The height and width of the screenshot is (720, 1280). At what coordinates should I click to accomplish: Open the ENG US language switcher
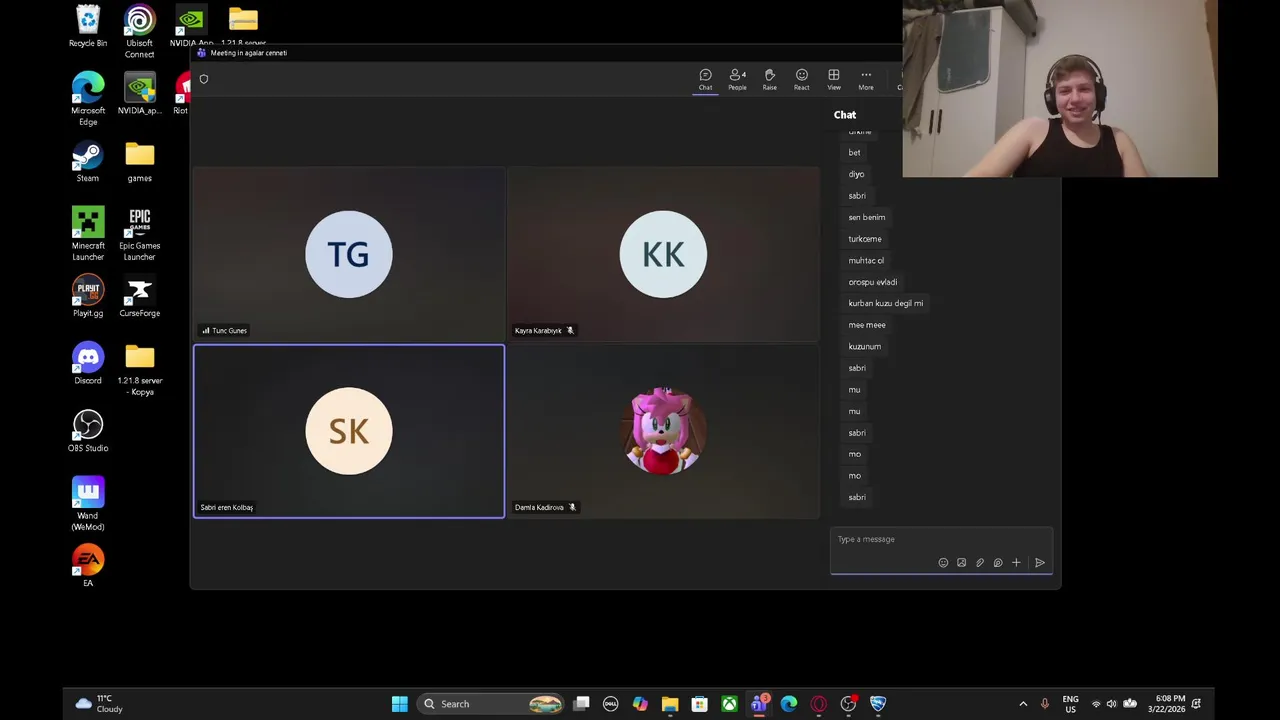[1070, 704]
